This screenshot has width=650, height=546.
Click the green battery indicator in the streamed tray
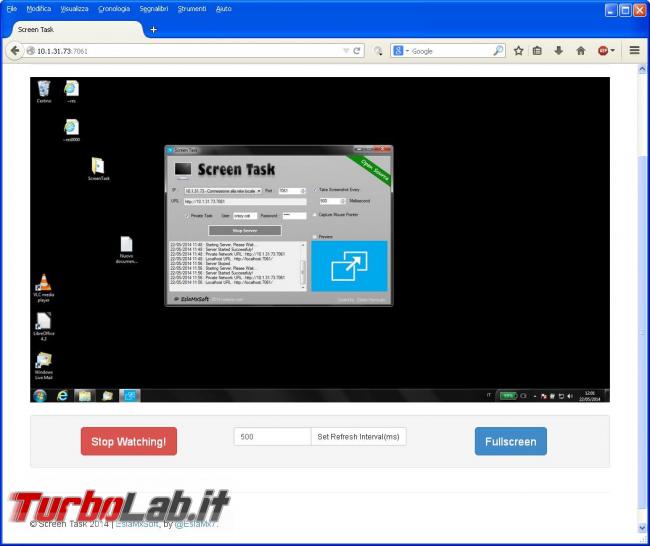click(x=508, y=396)
